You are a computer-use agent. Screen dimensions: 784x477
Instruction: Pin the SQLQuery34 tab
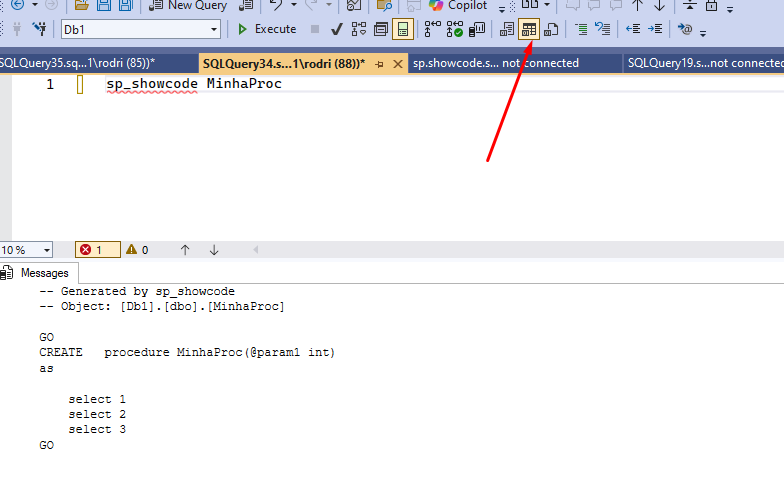click(x=380, y=64)
